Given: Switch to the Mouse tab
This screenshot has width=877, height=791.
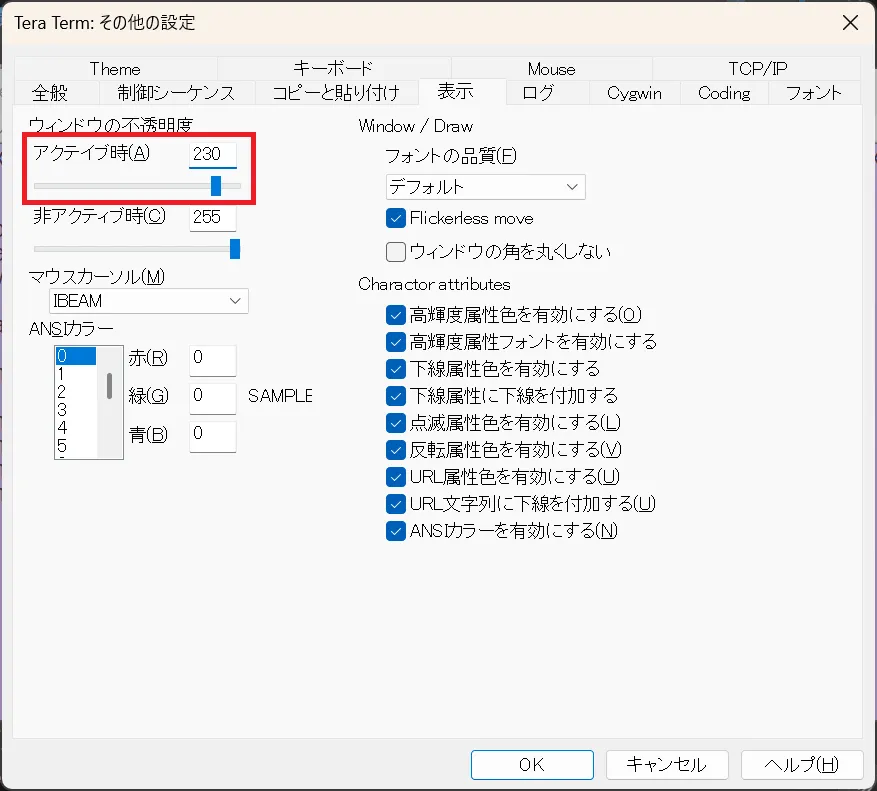Looking at the screenshot, I should click(x=551, y=69).
